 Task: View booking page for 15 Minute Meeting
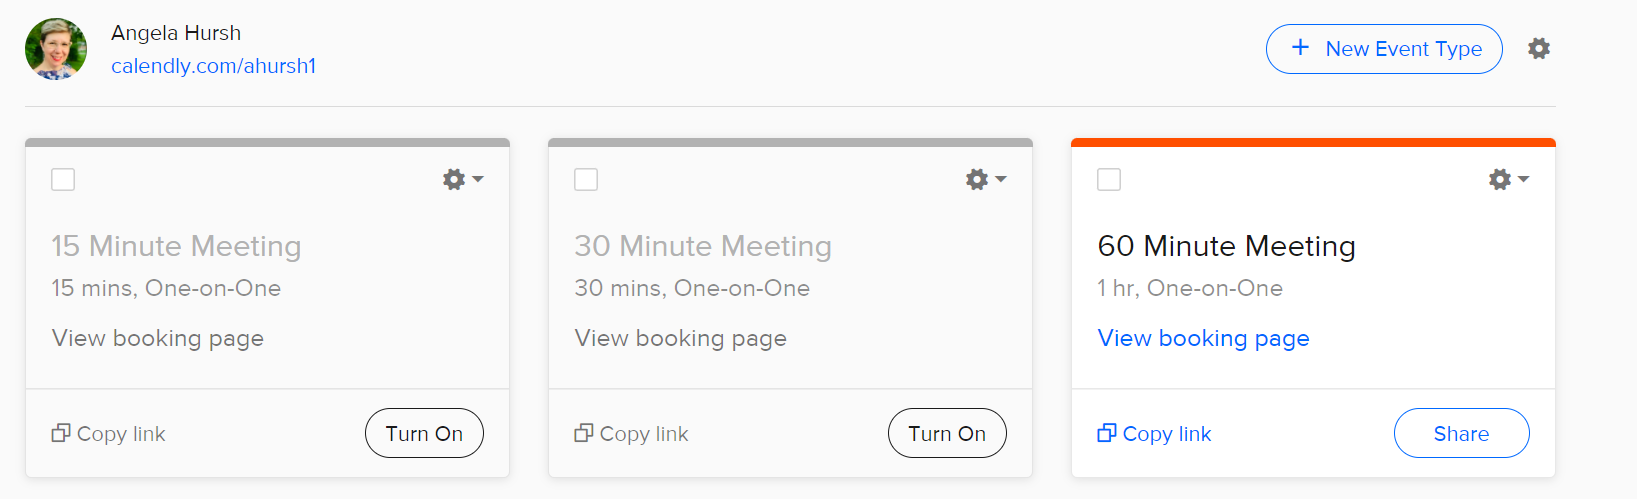(x=158, y=339)
